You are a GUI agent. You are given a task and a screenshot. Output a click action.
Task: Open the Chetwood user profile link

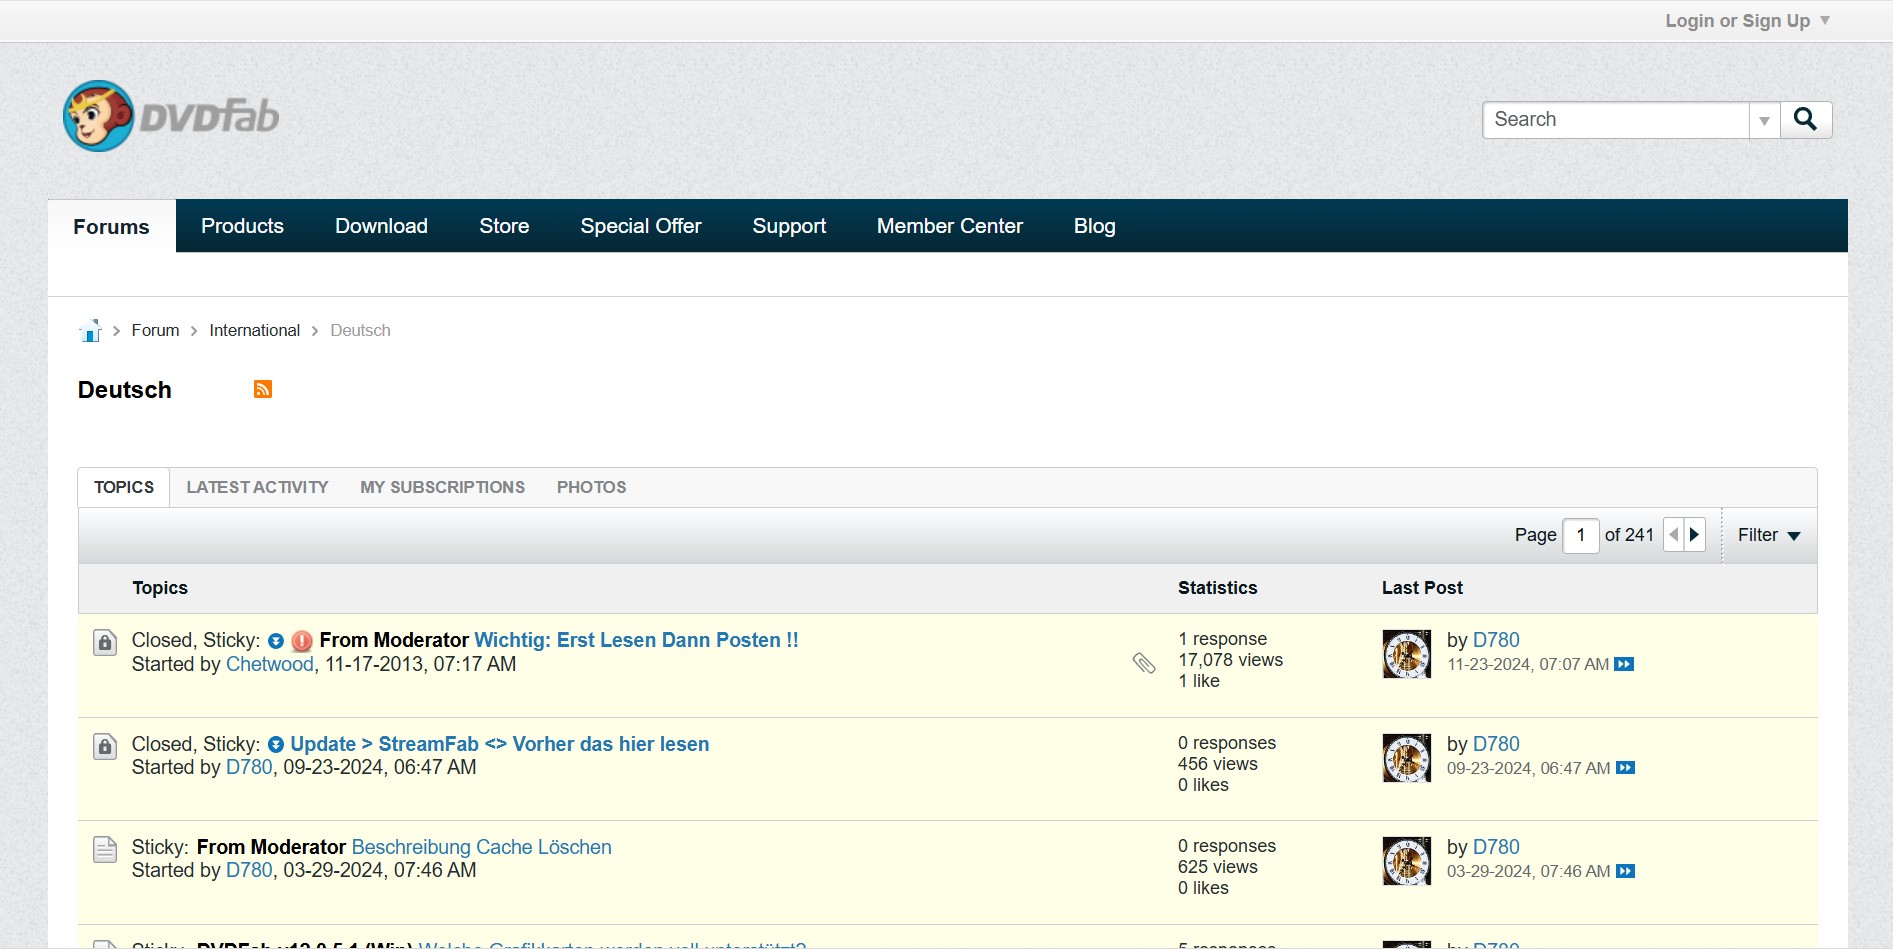(x=270, y=664)
